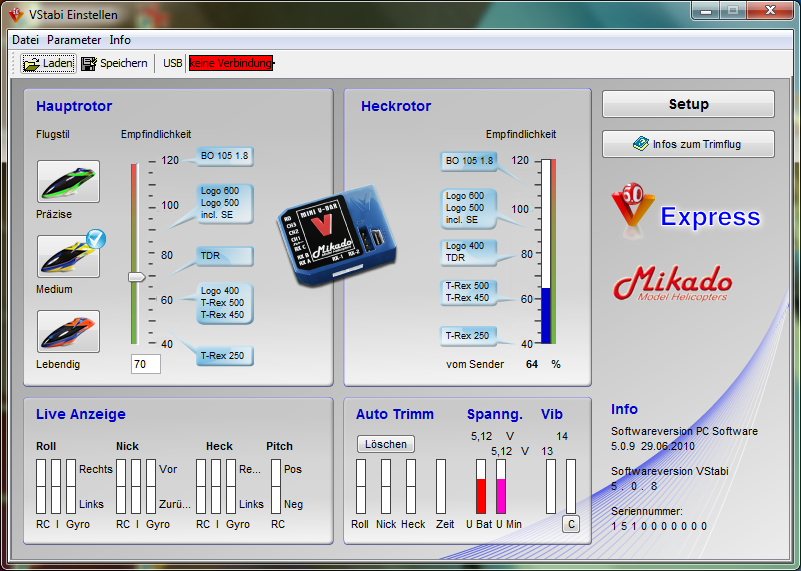Click Hauptrotor Logo 600 Logo 500 preset label
Image resolution: width=801 pixels, height=571 pixels.
225,203
